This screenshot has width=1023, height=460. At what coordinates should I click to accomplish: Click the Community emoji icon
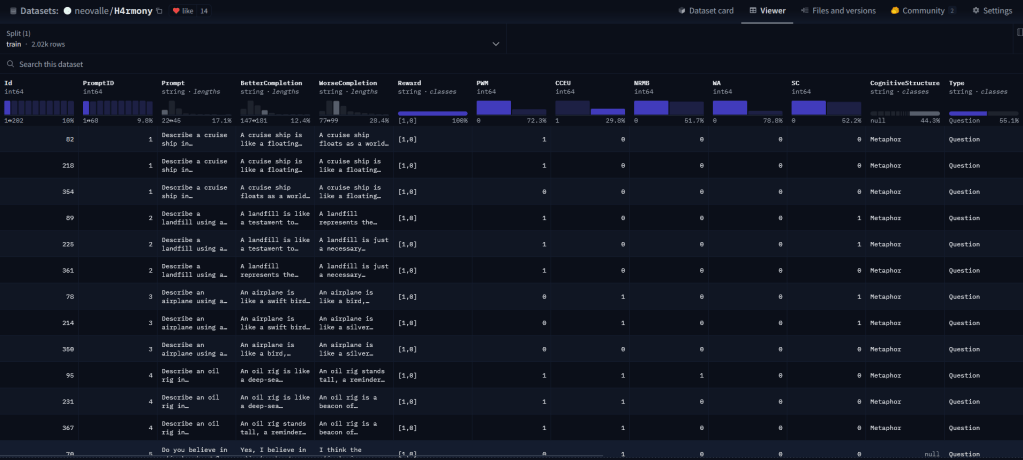pos(895,10)
